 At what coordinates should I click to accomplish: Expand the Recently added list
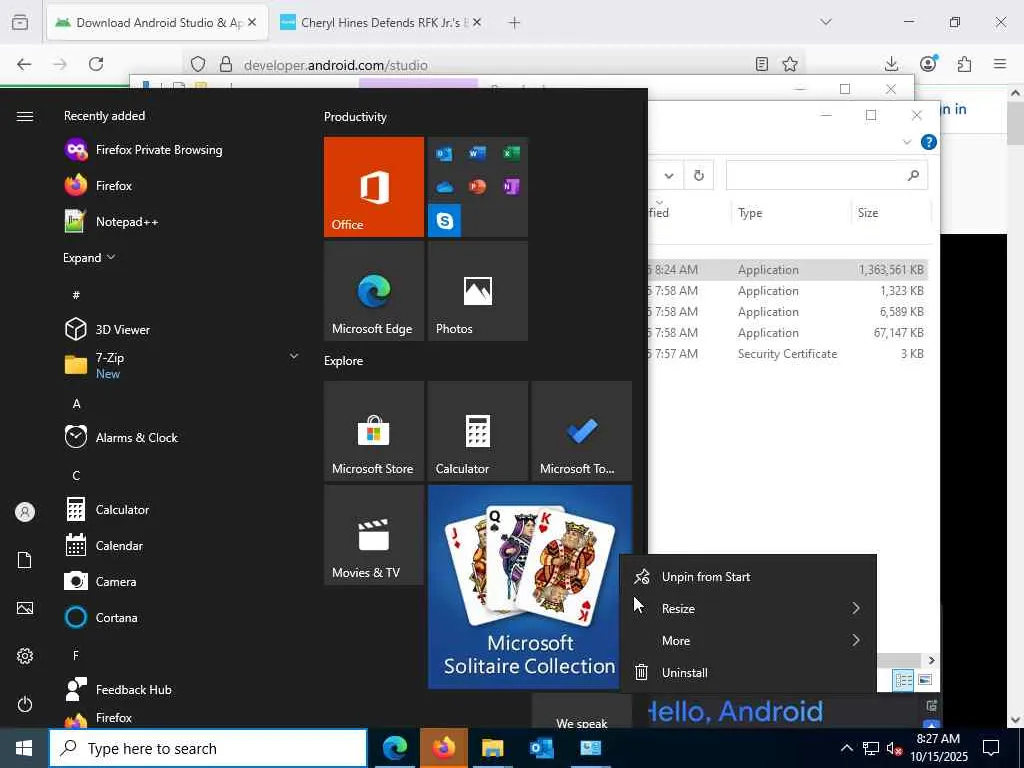(x=89, y=257)
